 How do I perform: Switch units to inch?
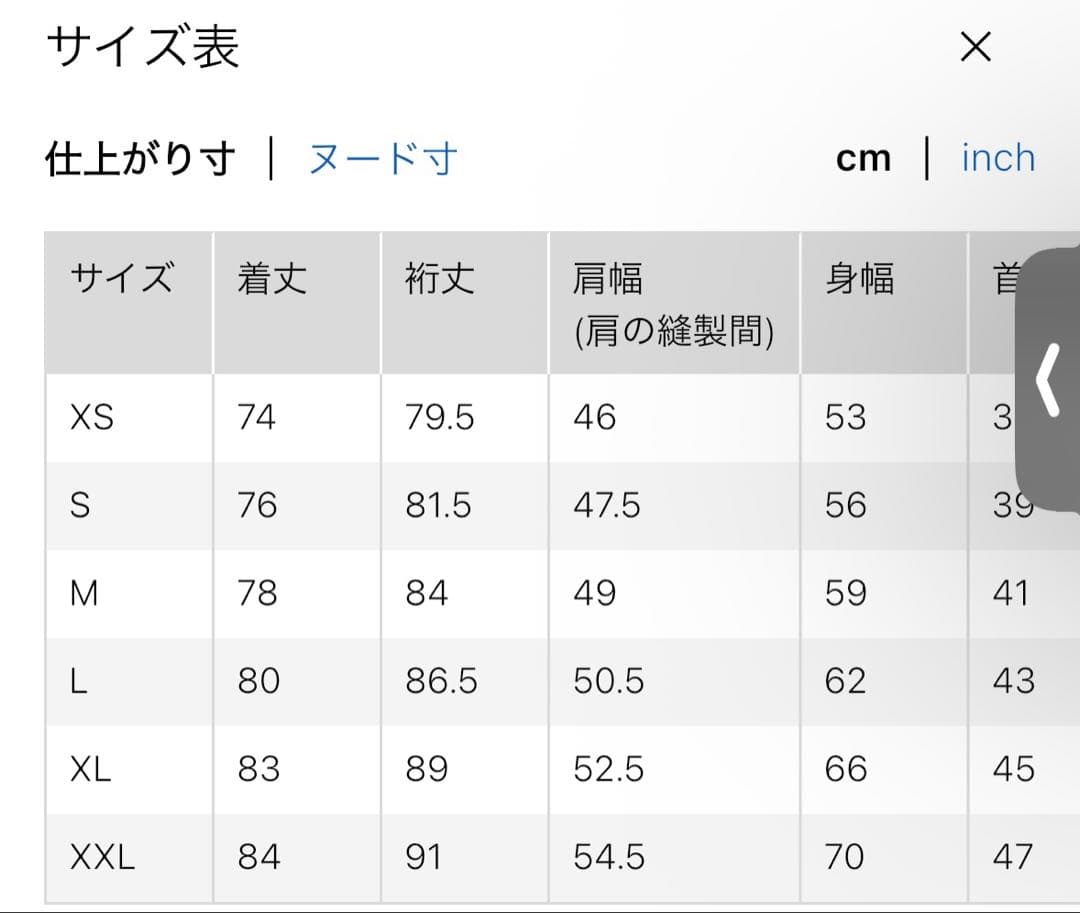[x=997, y=158]
